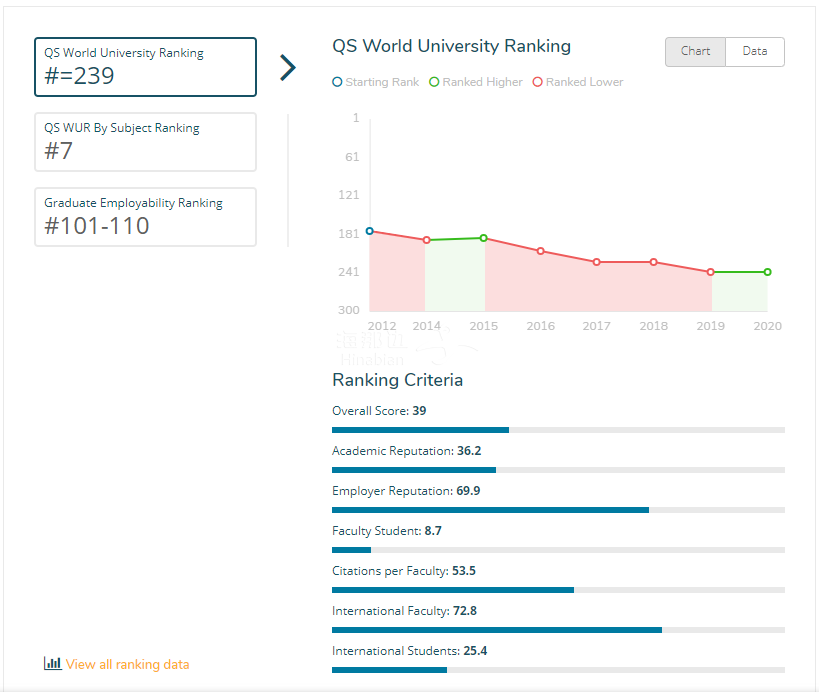
Task: Click the International Faculty progress bar
Action: point(558,630)
